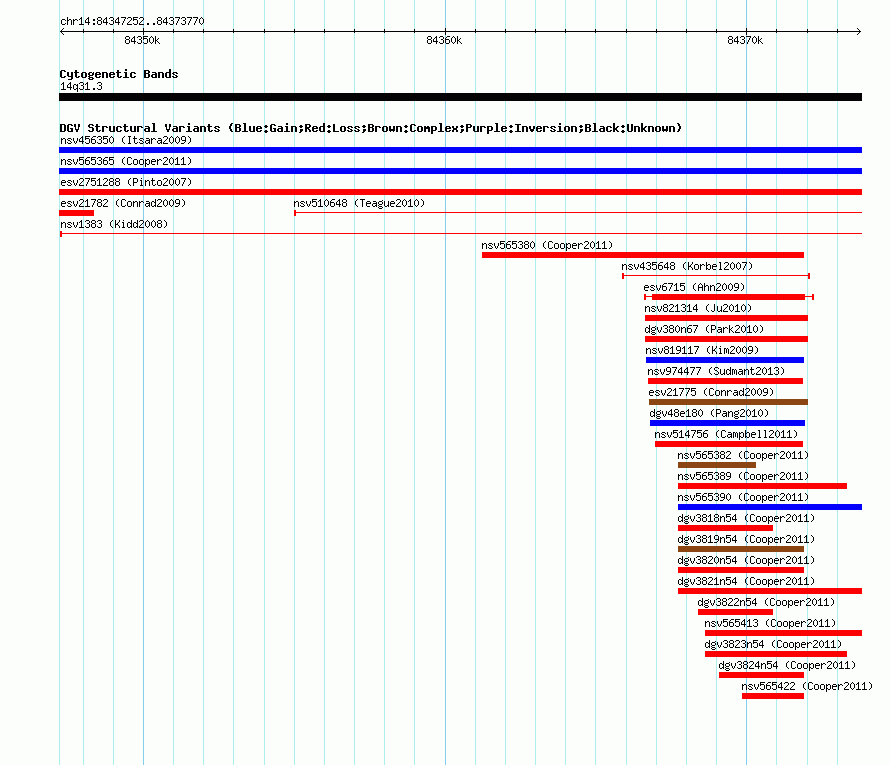Click the 14q31.3 band label
This screenshot has height=765, width=890.
tap(81, 86)
